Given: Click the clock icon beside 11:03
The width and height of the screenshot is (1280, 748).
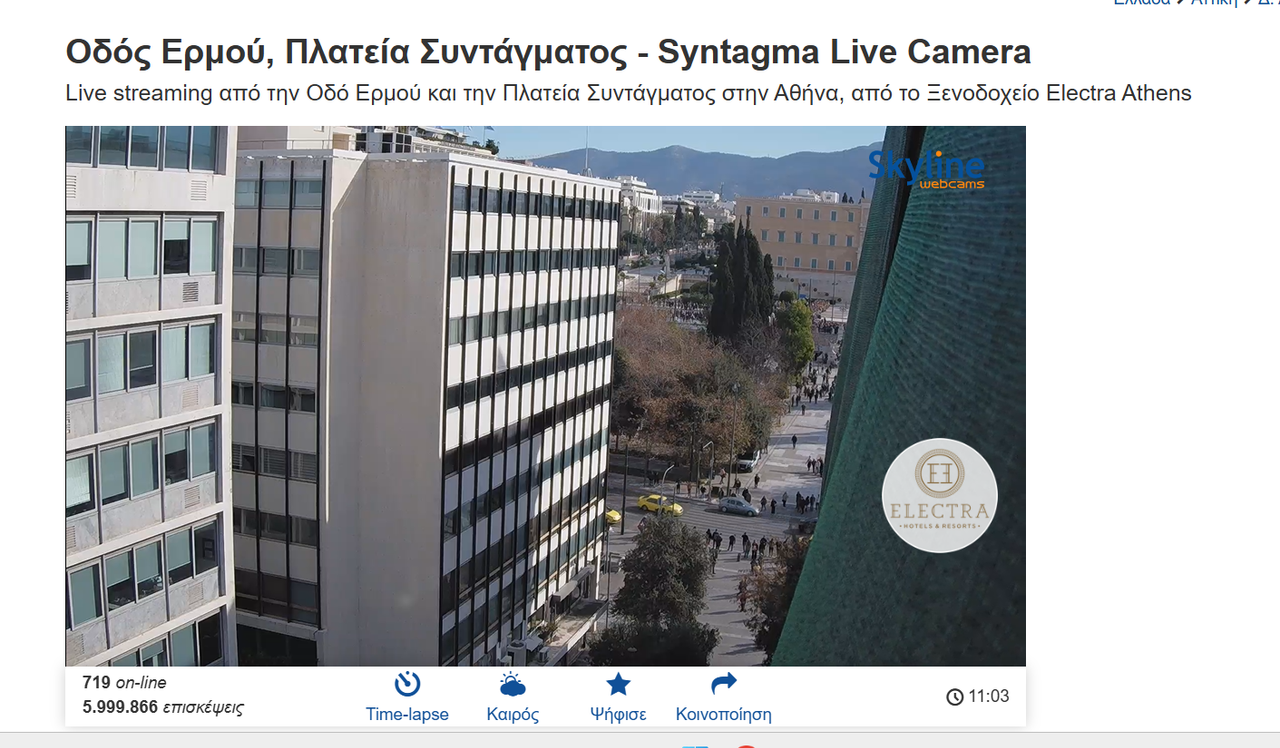Looking at the screenshot, I should (x=953, y=696).
